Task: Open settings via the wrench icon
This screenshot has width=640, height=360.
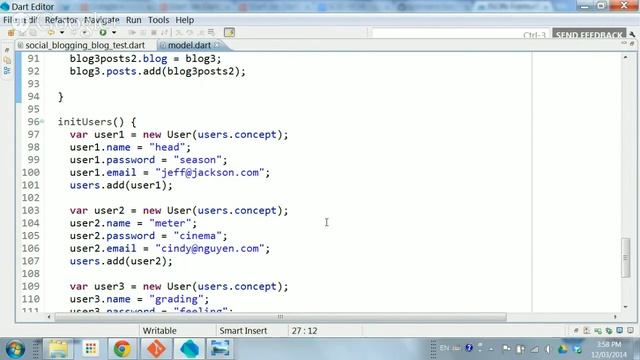Action: 632,34
